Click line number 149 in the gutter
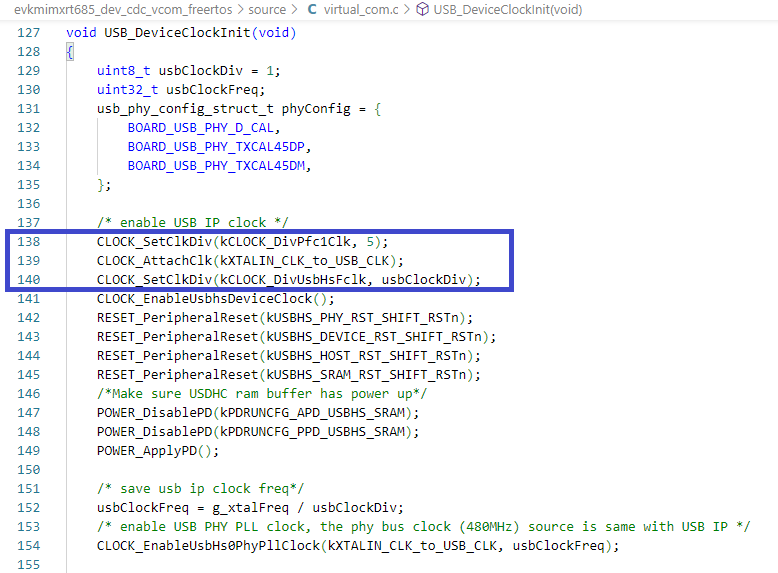Screen dimensions: 778x573 click(29, 450)
